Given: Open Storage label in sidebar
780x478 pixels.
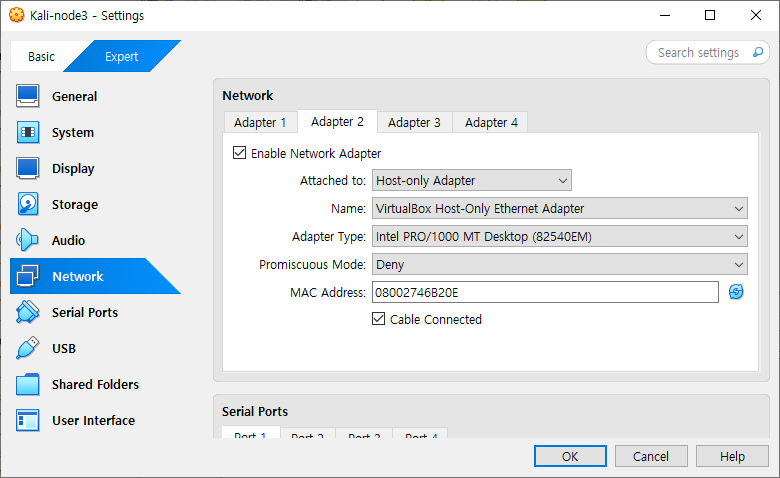Looking at the screenshot, I should pyautogui.click(x=75, y=204).
